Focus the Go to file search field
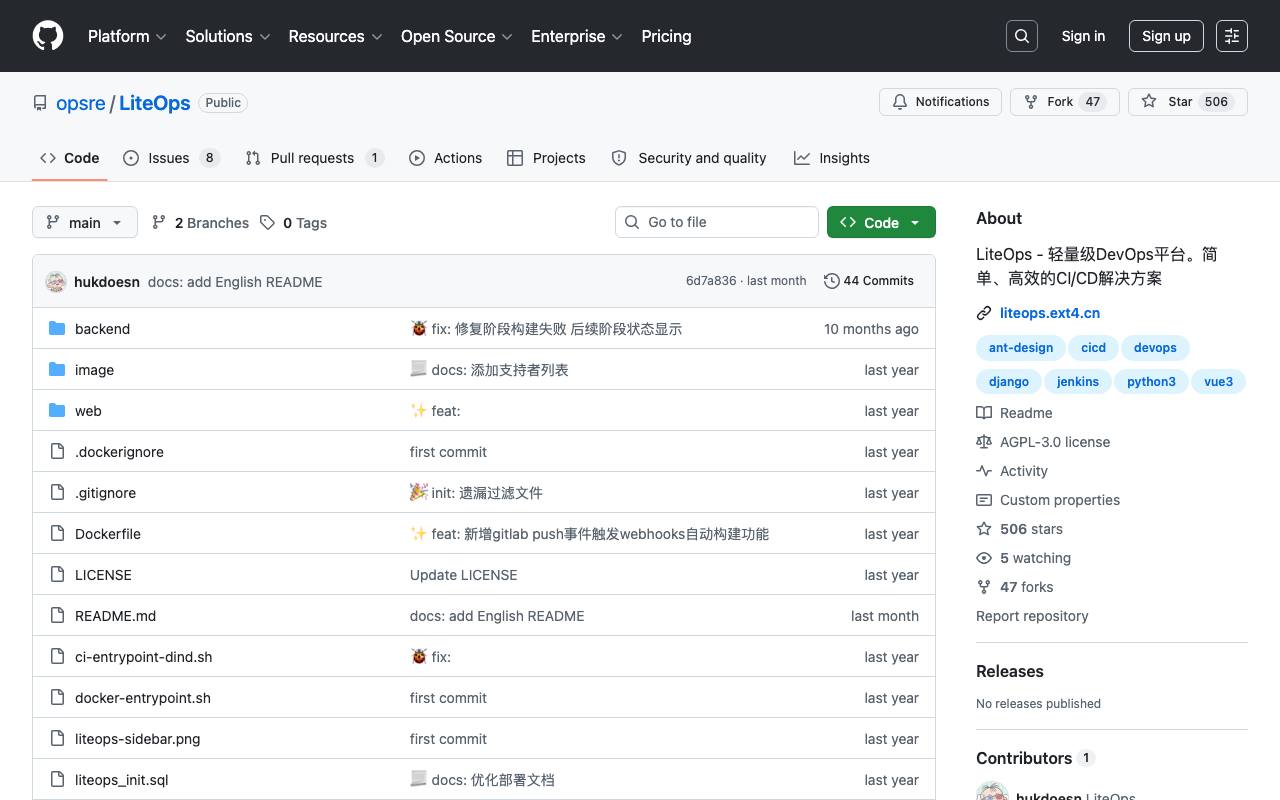 tap(716, 222)
